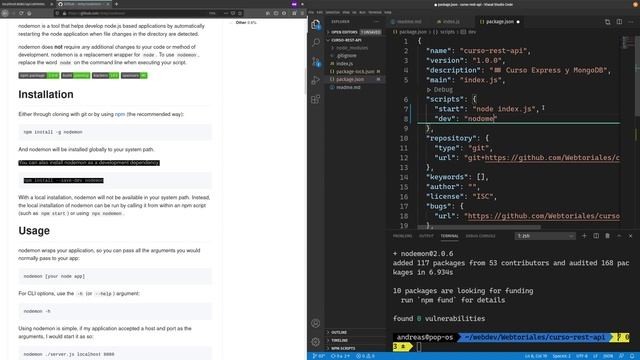Click the Open Changes icon in editor toolbar
The height and width of the screenshot is (360, 640).
click(x=607, y=22)
